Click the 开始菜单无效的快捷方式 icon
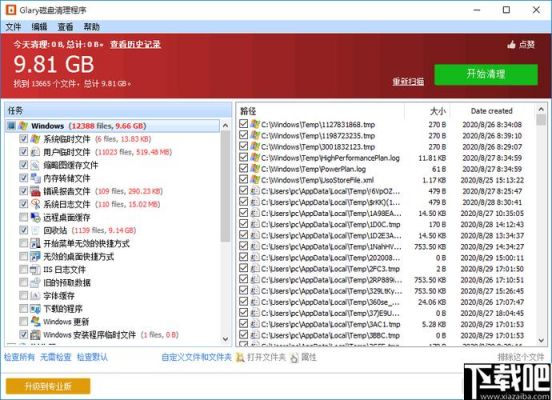The width and height of the screenshot is (552, 400). click(35, 243)
